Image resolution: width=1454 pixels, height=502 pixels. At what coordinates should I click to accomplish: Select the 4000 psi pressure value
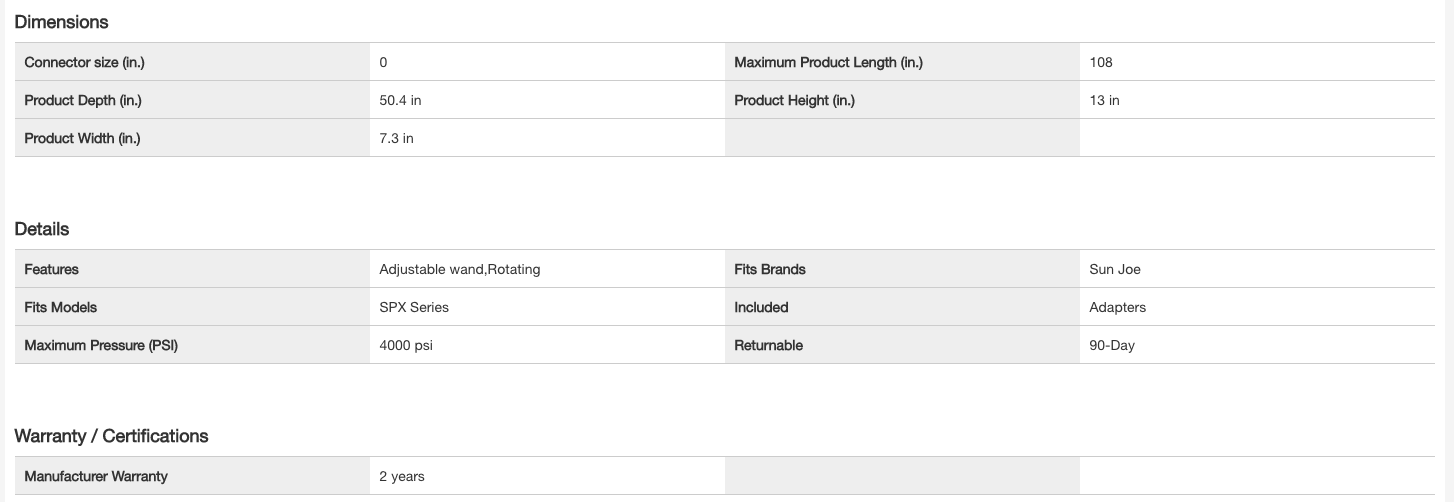click(406, 345)
